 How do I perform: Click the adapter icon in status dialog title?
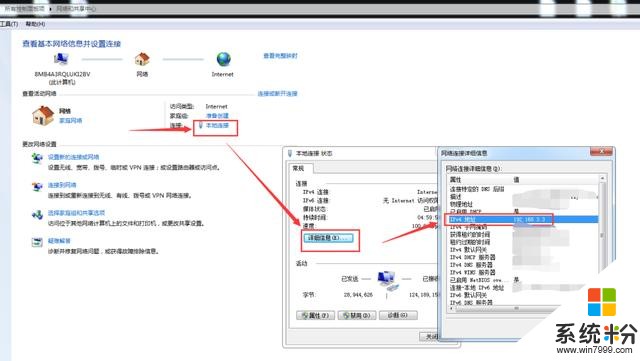tap(290, 153)
